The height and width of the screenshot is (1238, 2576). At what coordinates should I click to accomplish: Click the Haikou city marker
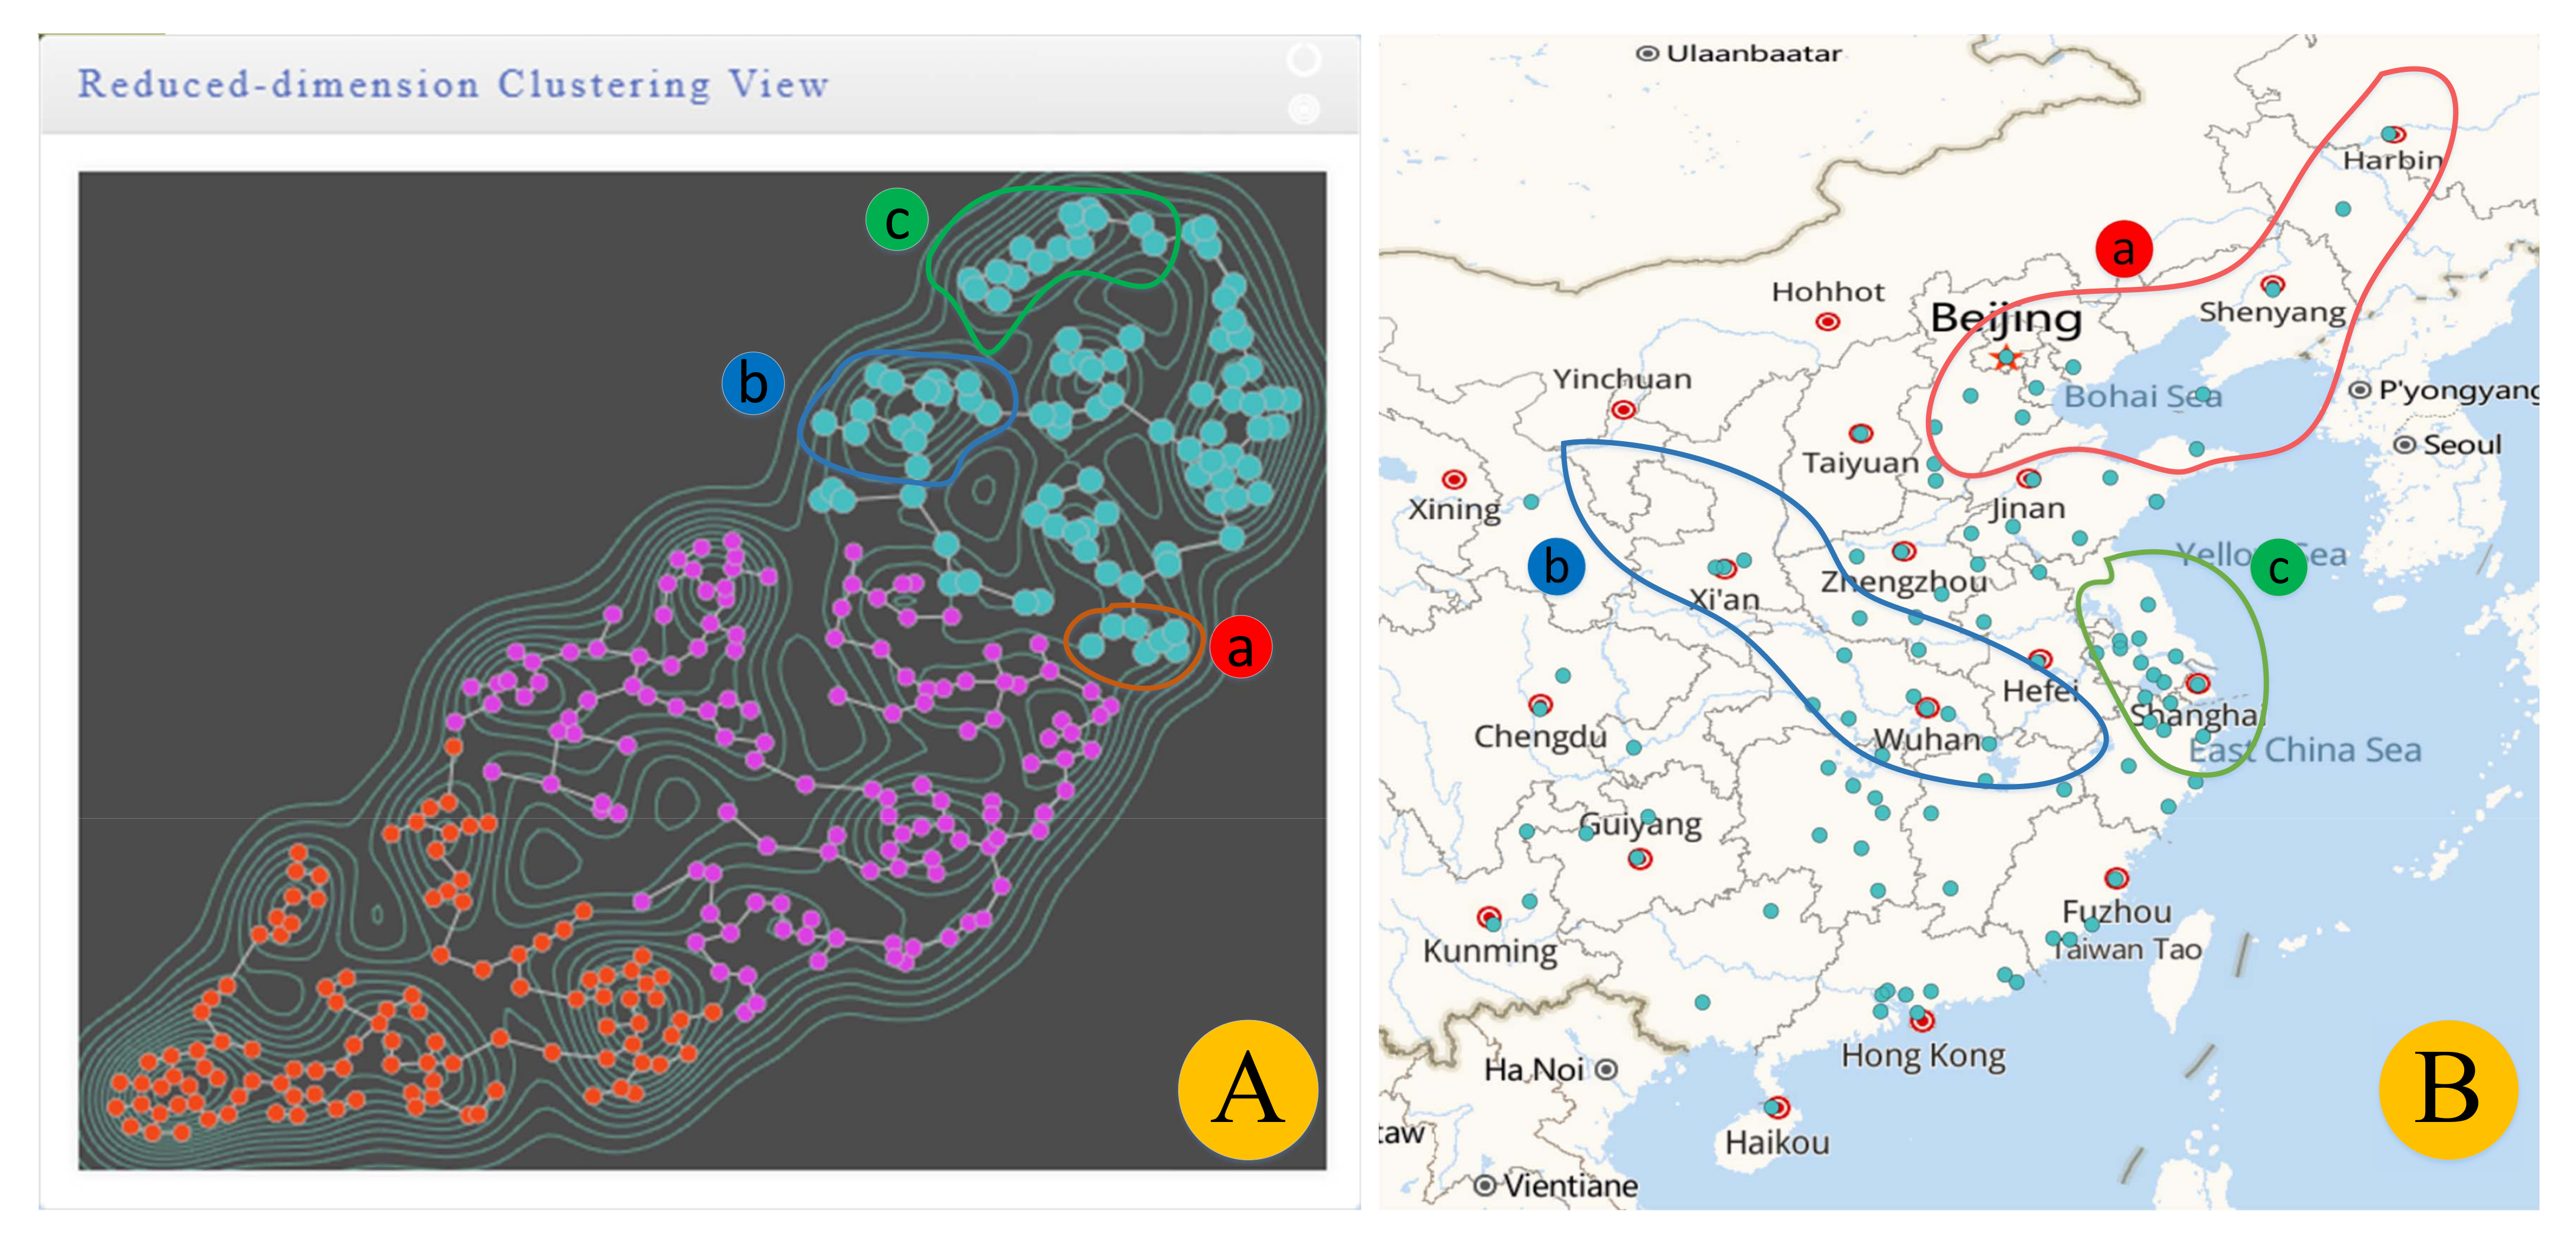coord(1776,1107)
